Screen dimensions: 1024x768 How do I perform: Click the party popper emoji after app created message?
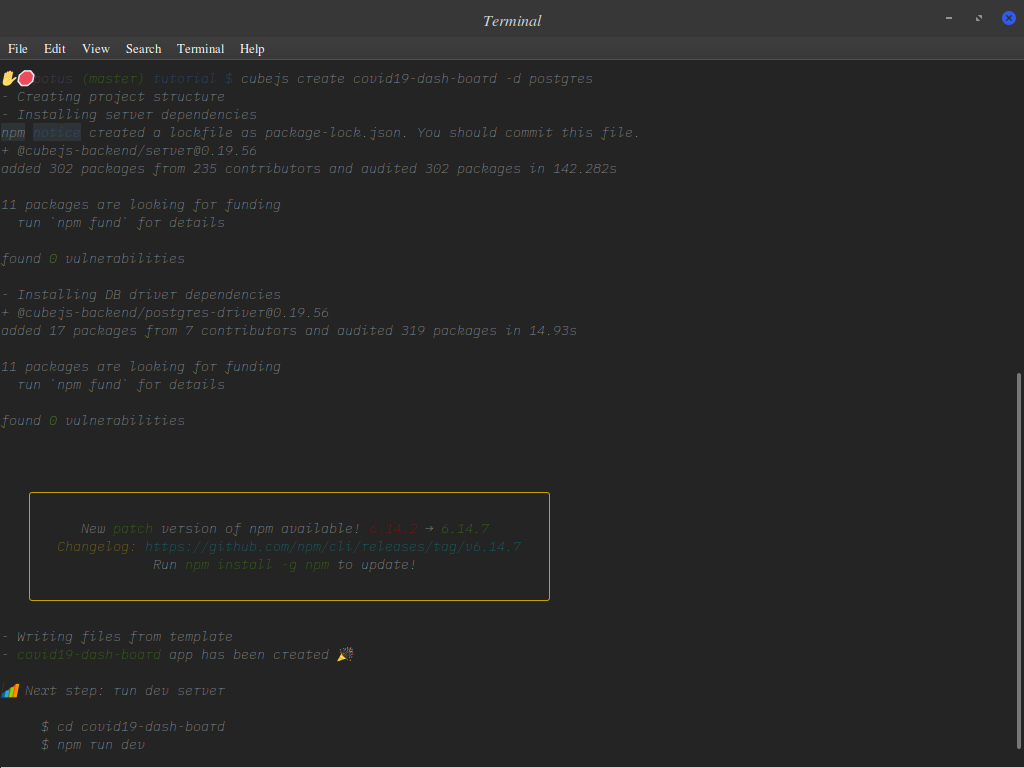click(x=345, y=654)
